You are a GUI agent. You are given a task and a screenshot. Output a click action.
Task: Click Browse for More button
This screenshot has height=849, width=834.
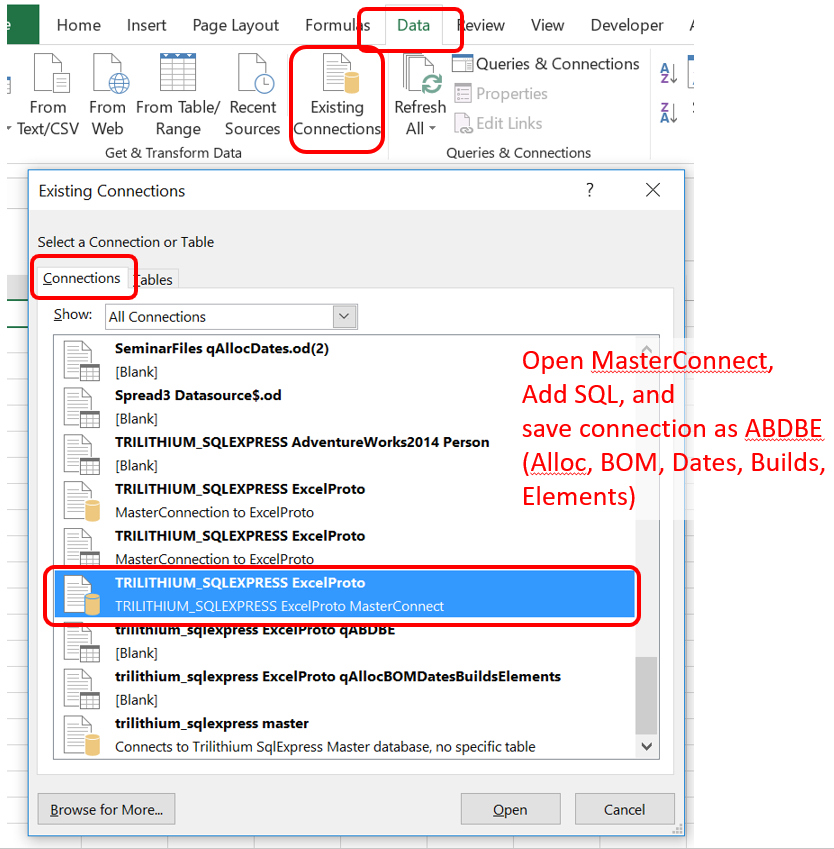(x=106, y=809)
